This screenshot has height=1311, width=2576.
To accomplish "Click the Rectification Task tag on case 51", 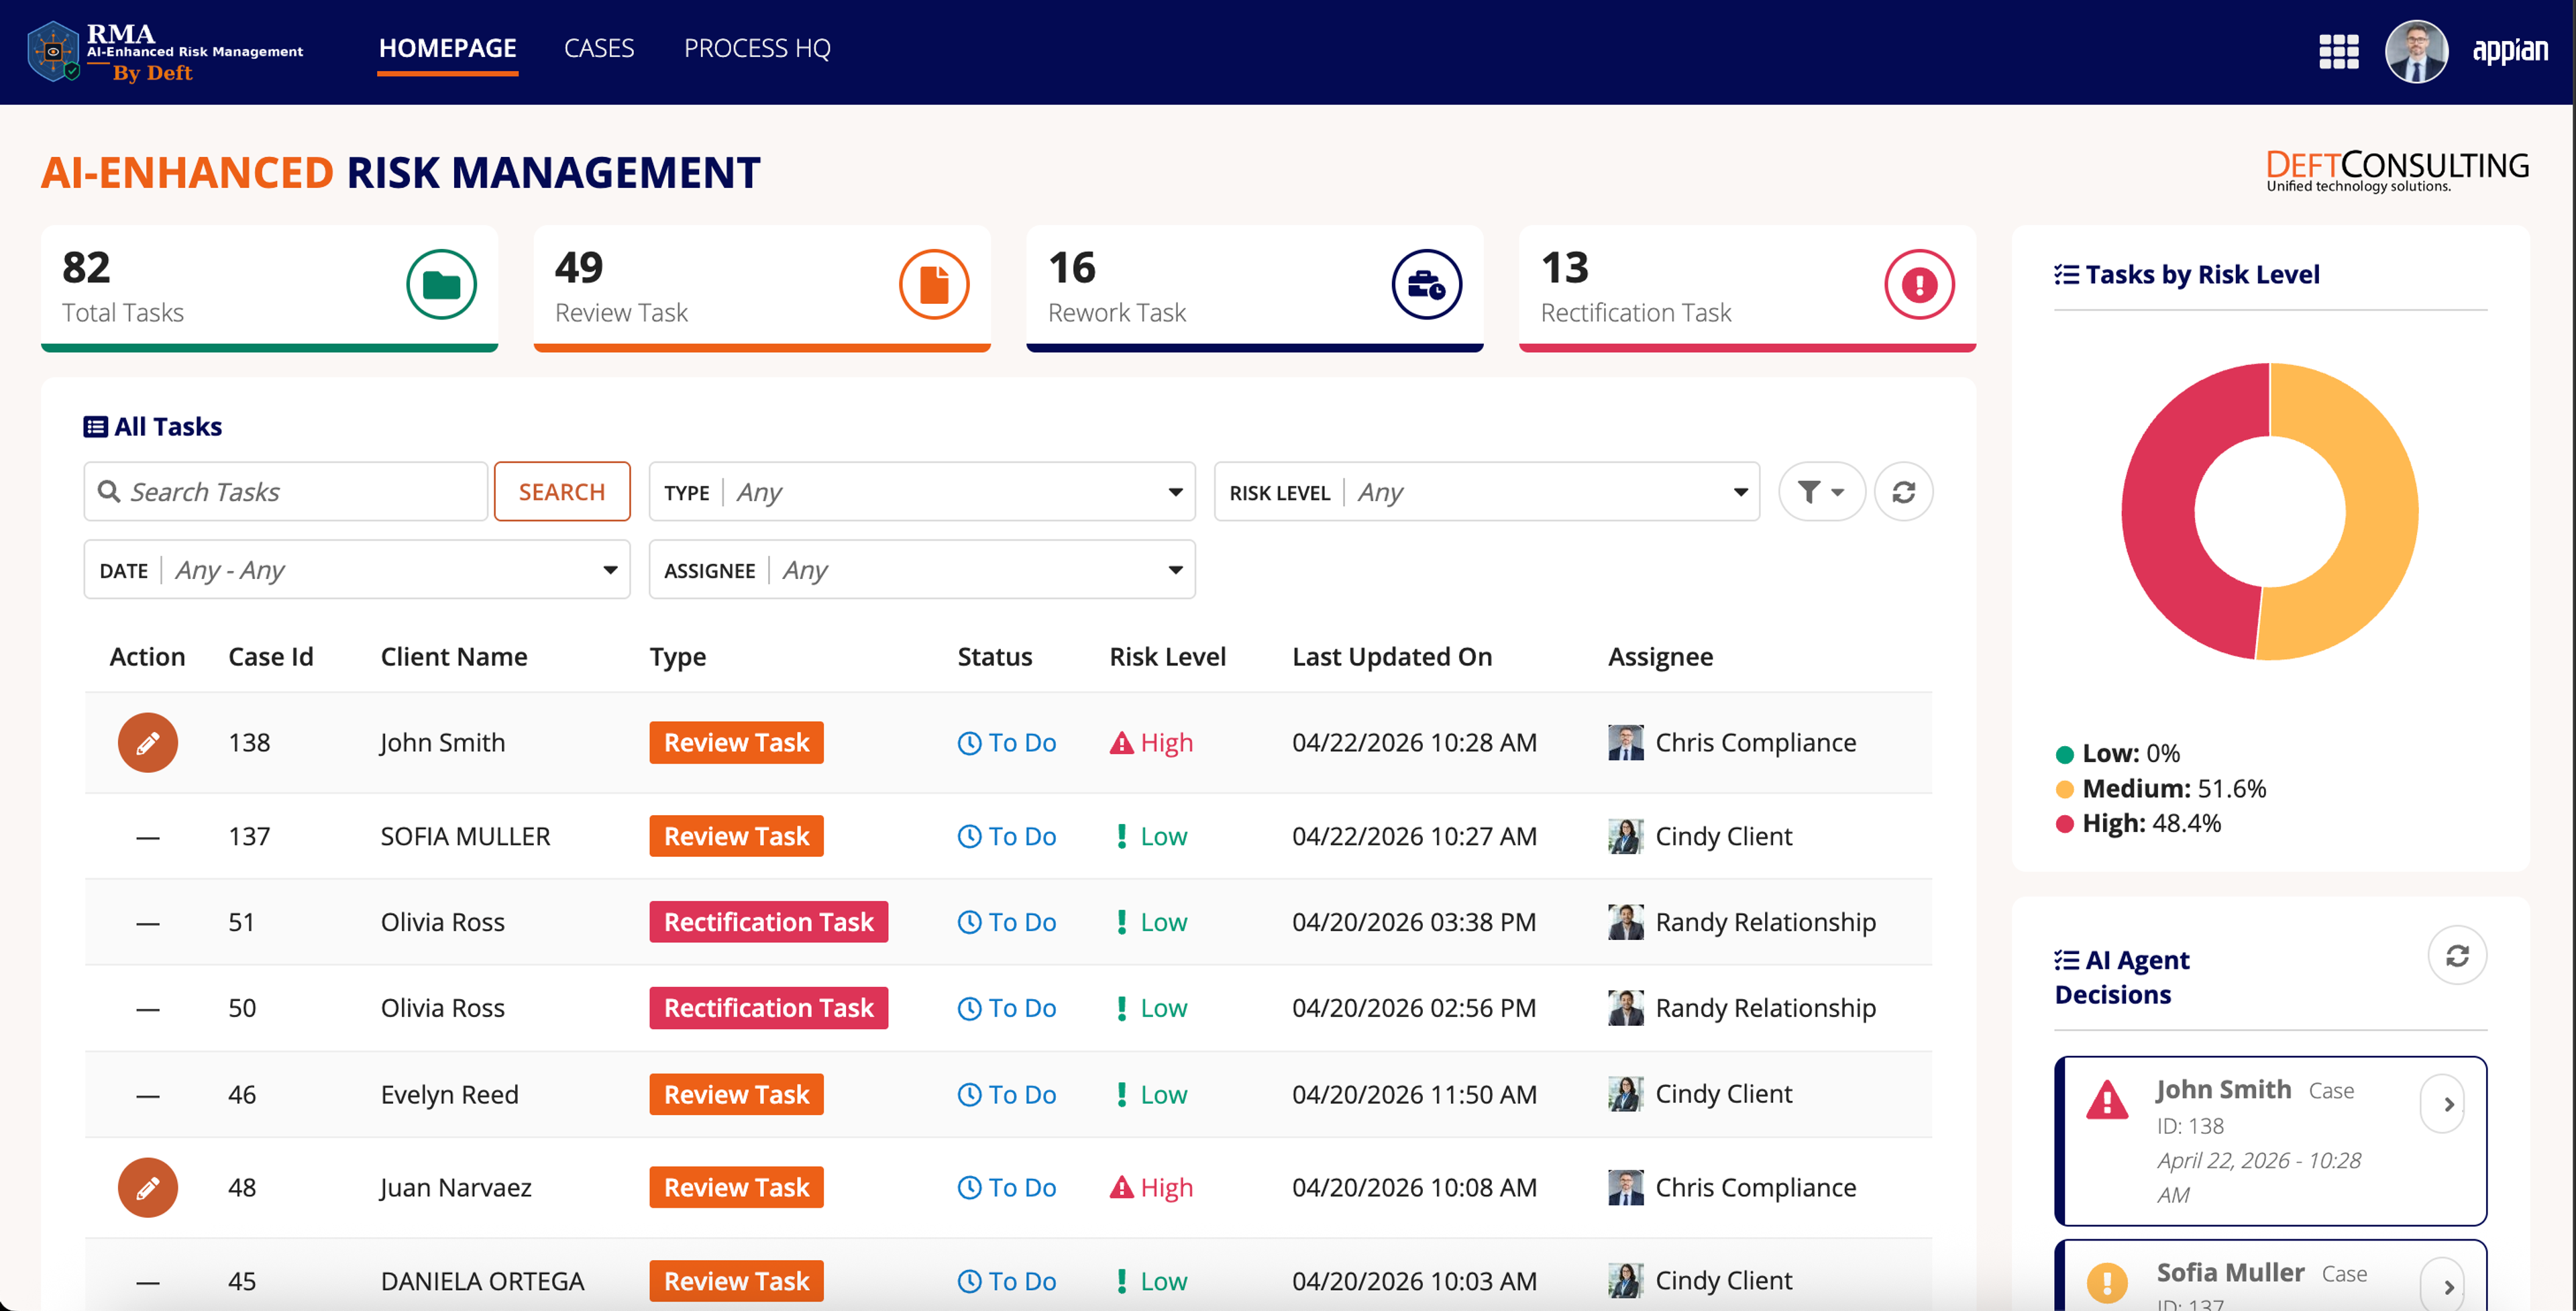I will pyautogui.click(x=769, y=922).
